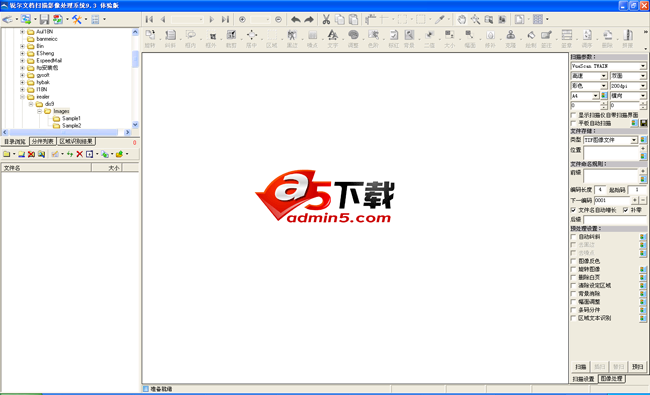Expand the hybak folder node
Viewport: 650px width, 395px height.
click(22, 82)
